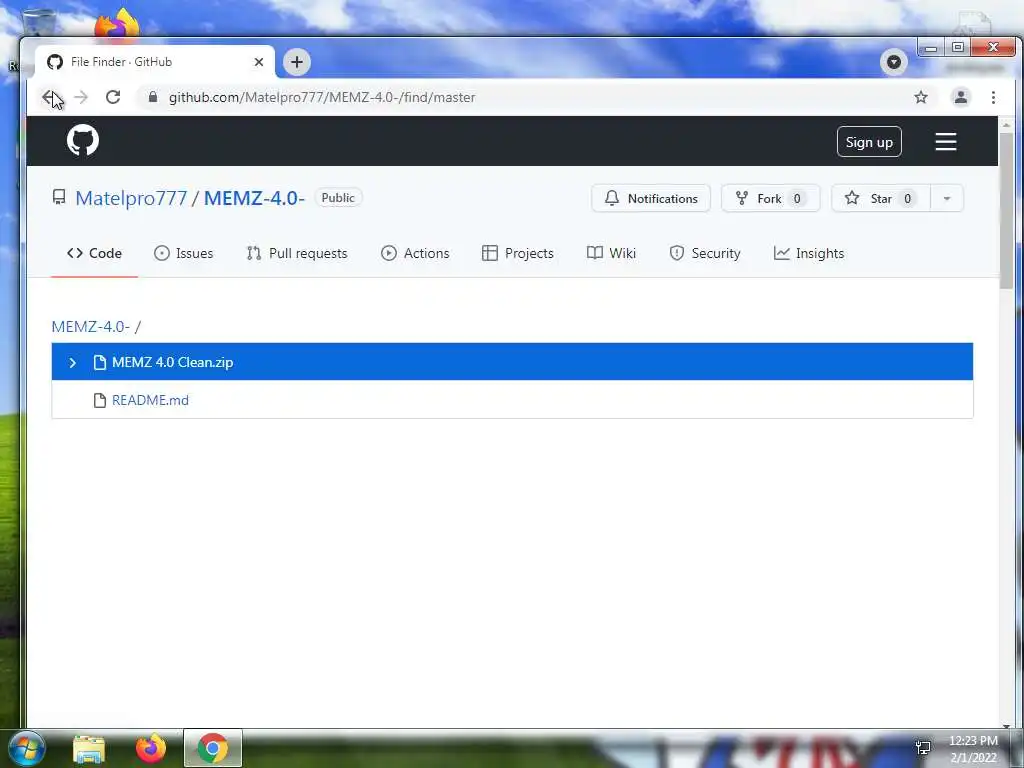Image resolution: width=1024 pixels, height=768 pixels.
Task: Open the Windows Start orb
Action: coord(26,748)
